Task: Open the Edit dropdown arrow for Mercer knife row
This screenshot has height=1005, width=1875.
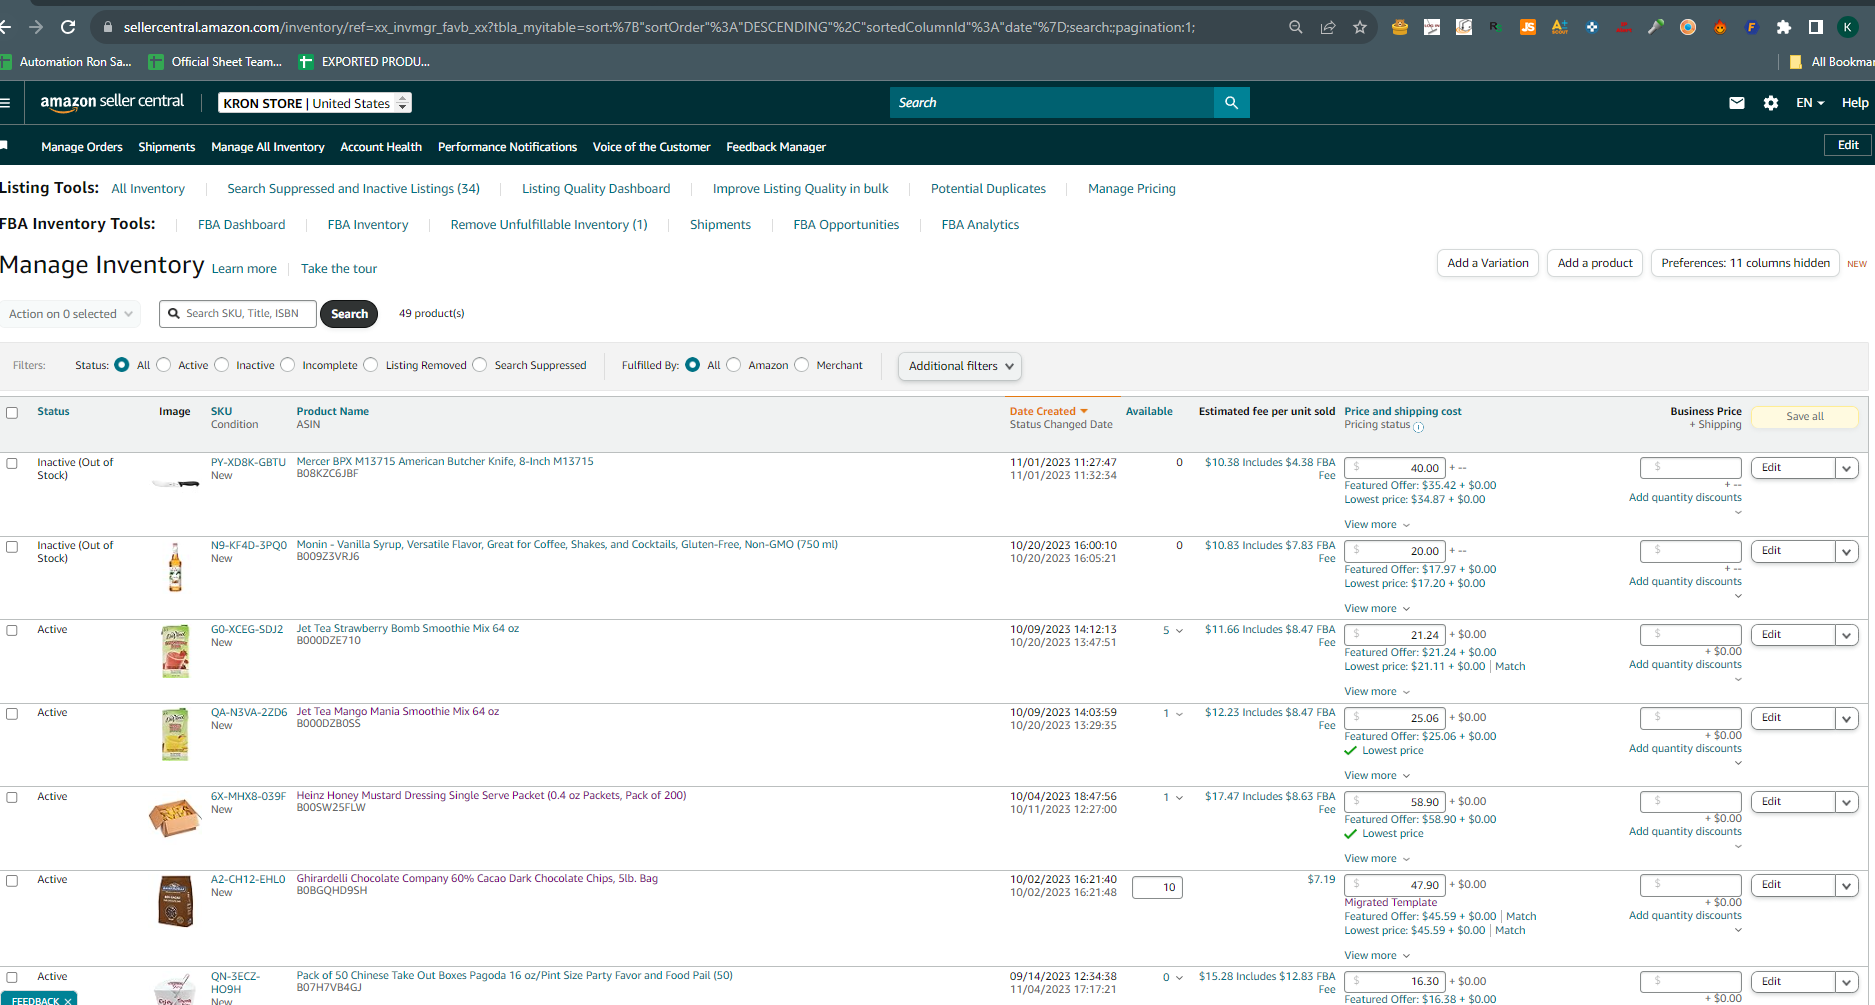Action: coord(1847,468)
